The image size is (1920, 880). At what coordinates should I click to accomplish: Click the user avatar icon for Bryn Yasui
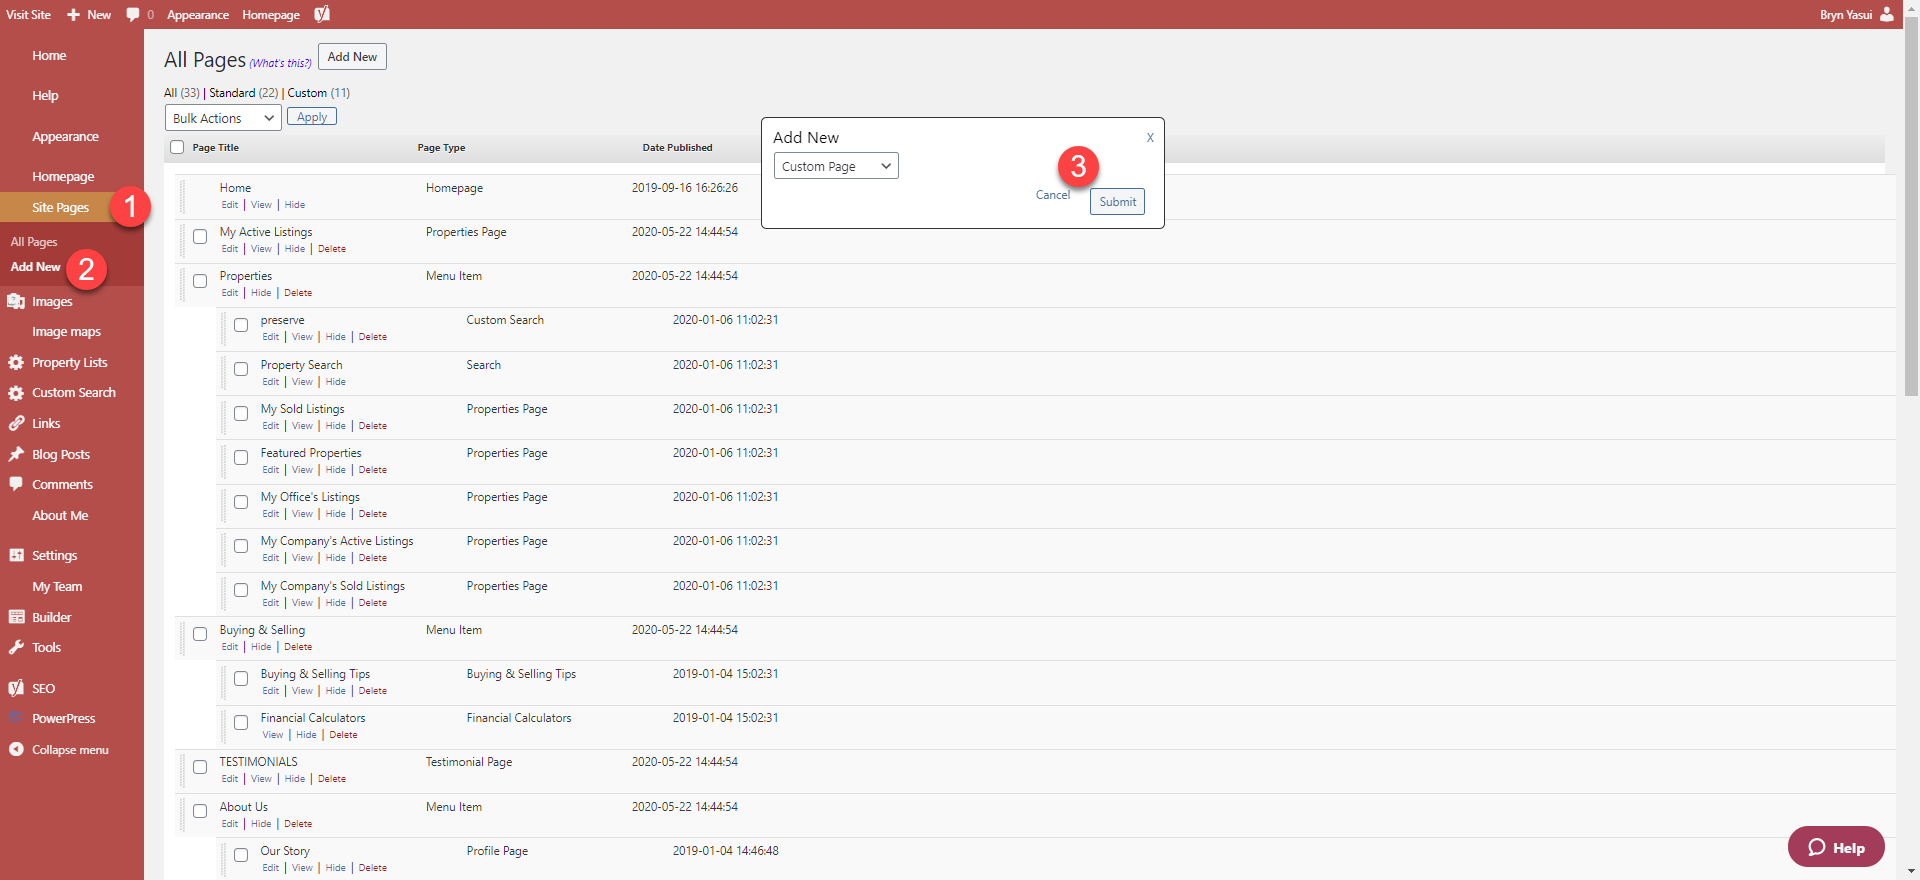[1886, 14]
